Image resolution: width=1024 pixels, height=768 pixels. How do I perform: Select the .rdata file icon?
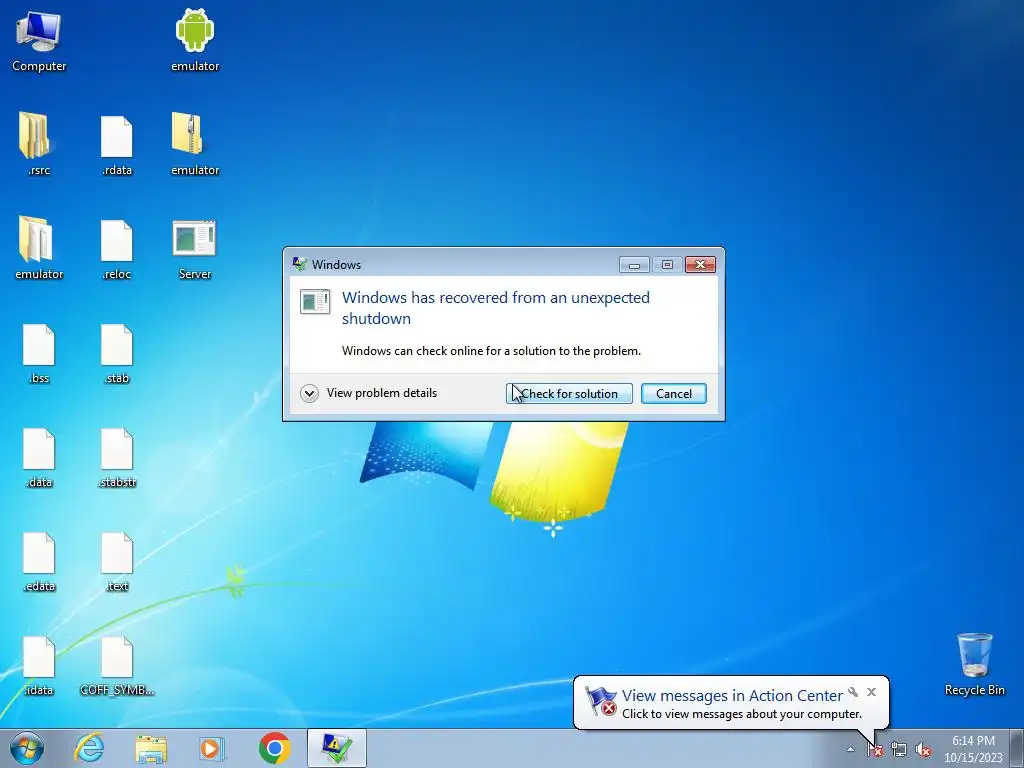pyautogui.click(x=117, y=144)
